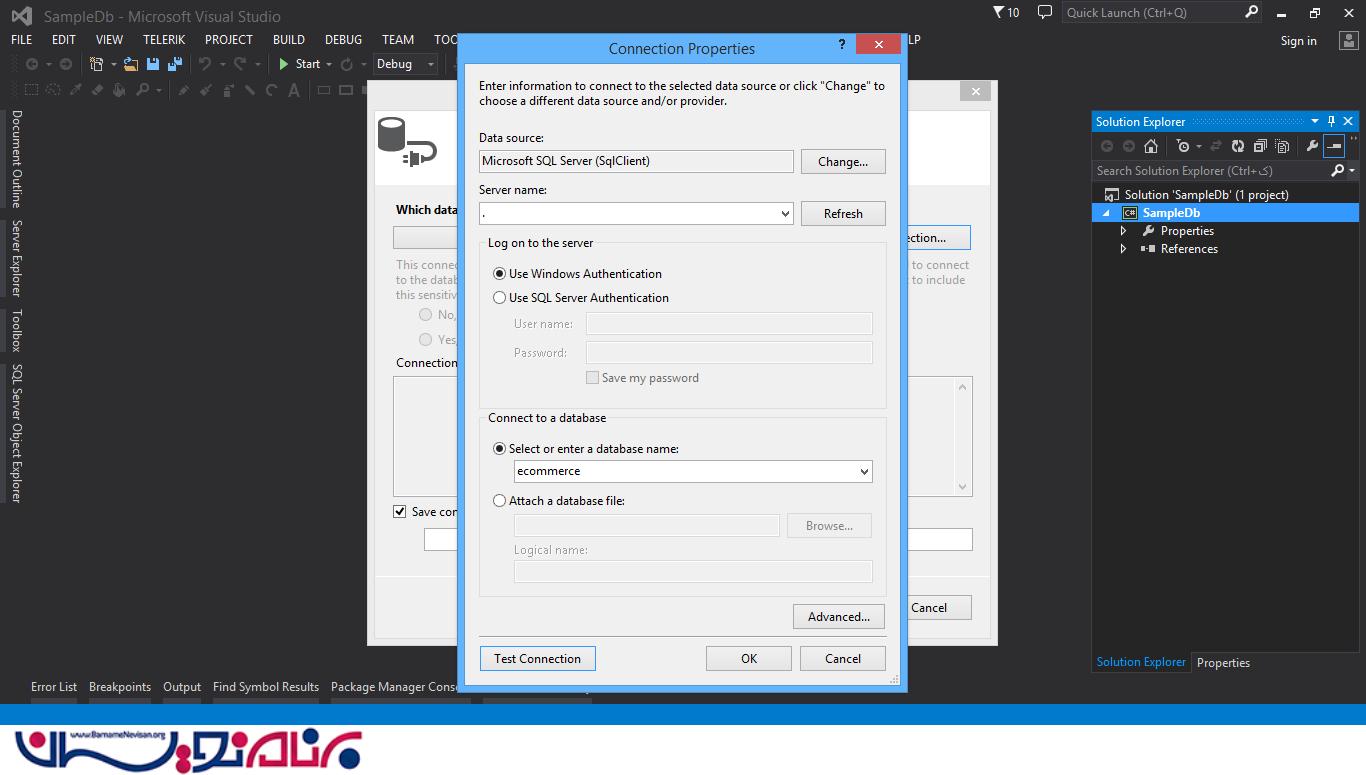The height and width of the screenshot is (775, 1366).
Task: Click Show All Files icon in Solution Explorer
Action: tap(1281, 146)
